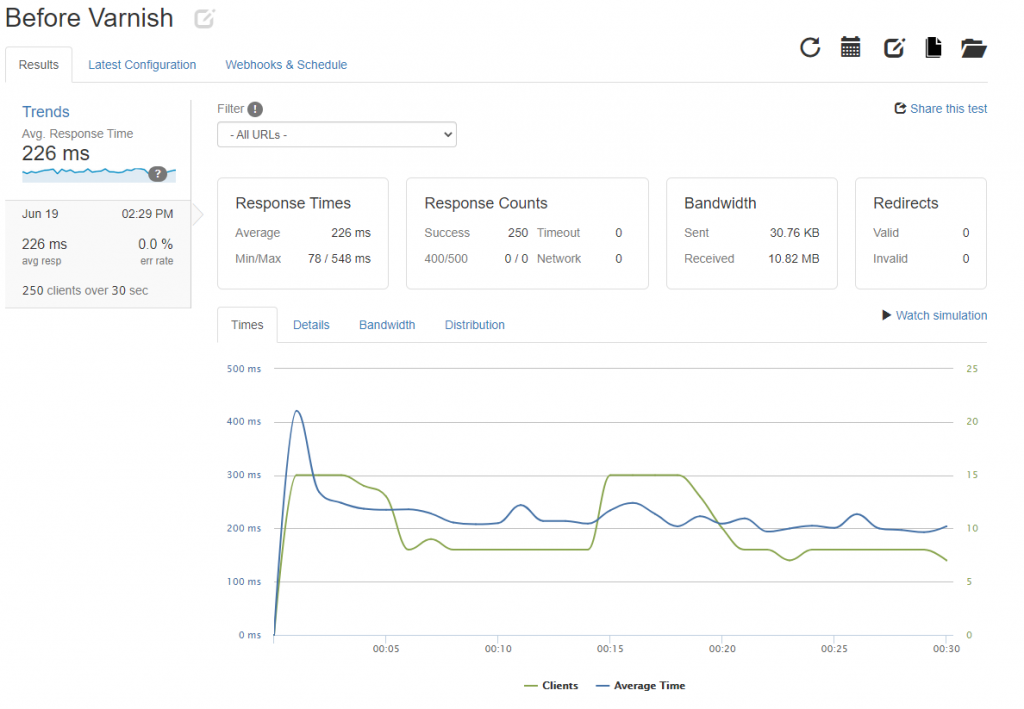Open the Latest Configuration tab
This screenshot has height=709, width=1024.
click(142, 65)
